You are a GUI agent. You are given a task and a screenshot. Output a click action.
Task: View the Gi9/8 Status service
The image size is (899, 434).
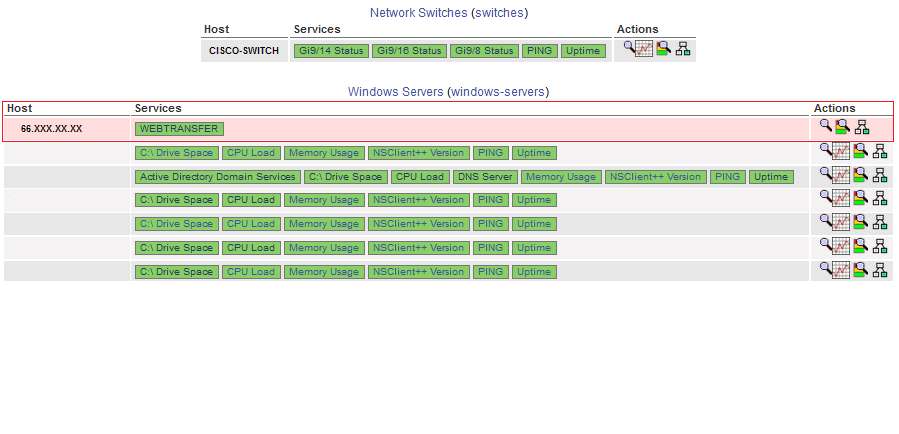coord(484,51)
